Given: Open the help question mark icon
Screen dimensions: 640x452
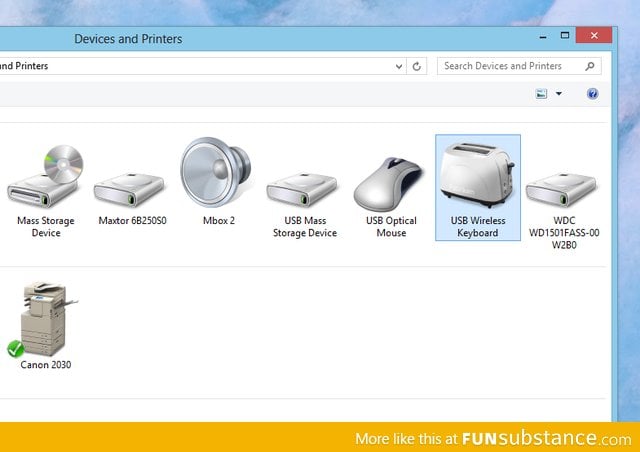Looking at the screenshot, I should [x=592, y=94].
